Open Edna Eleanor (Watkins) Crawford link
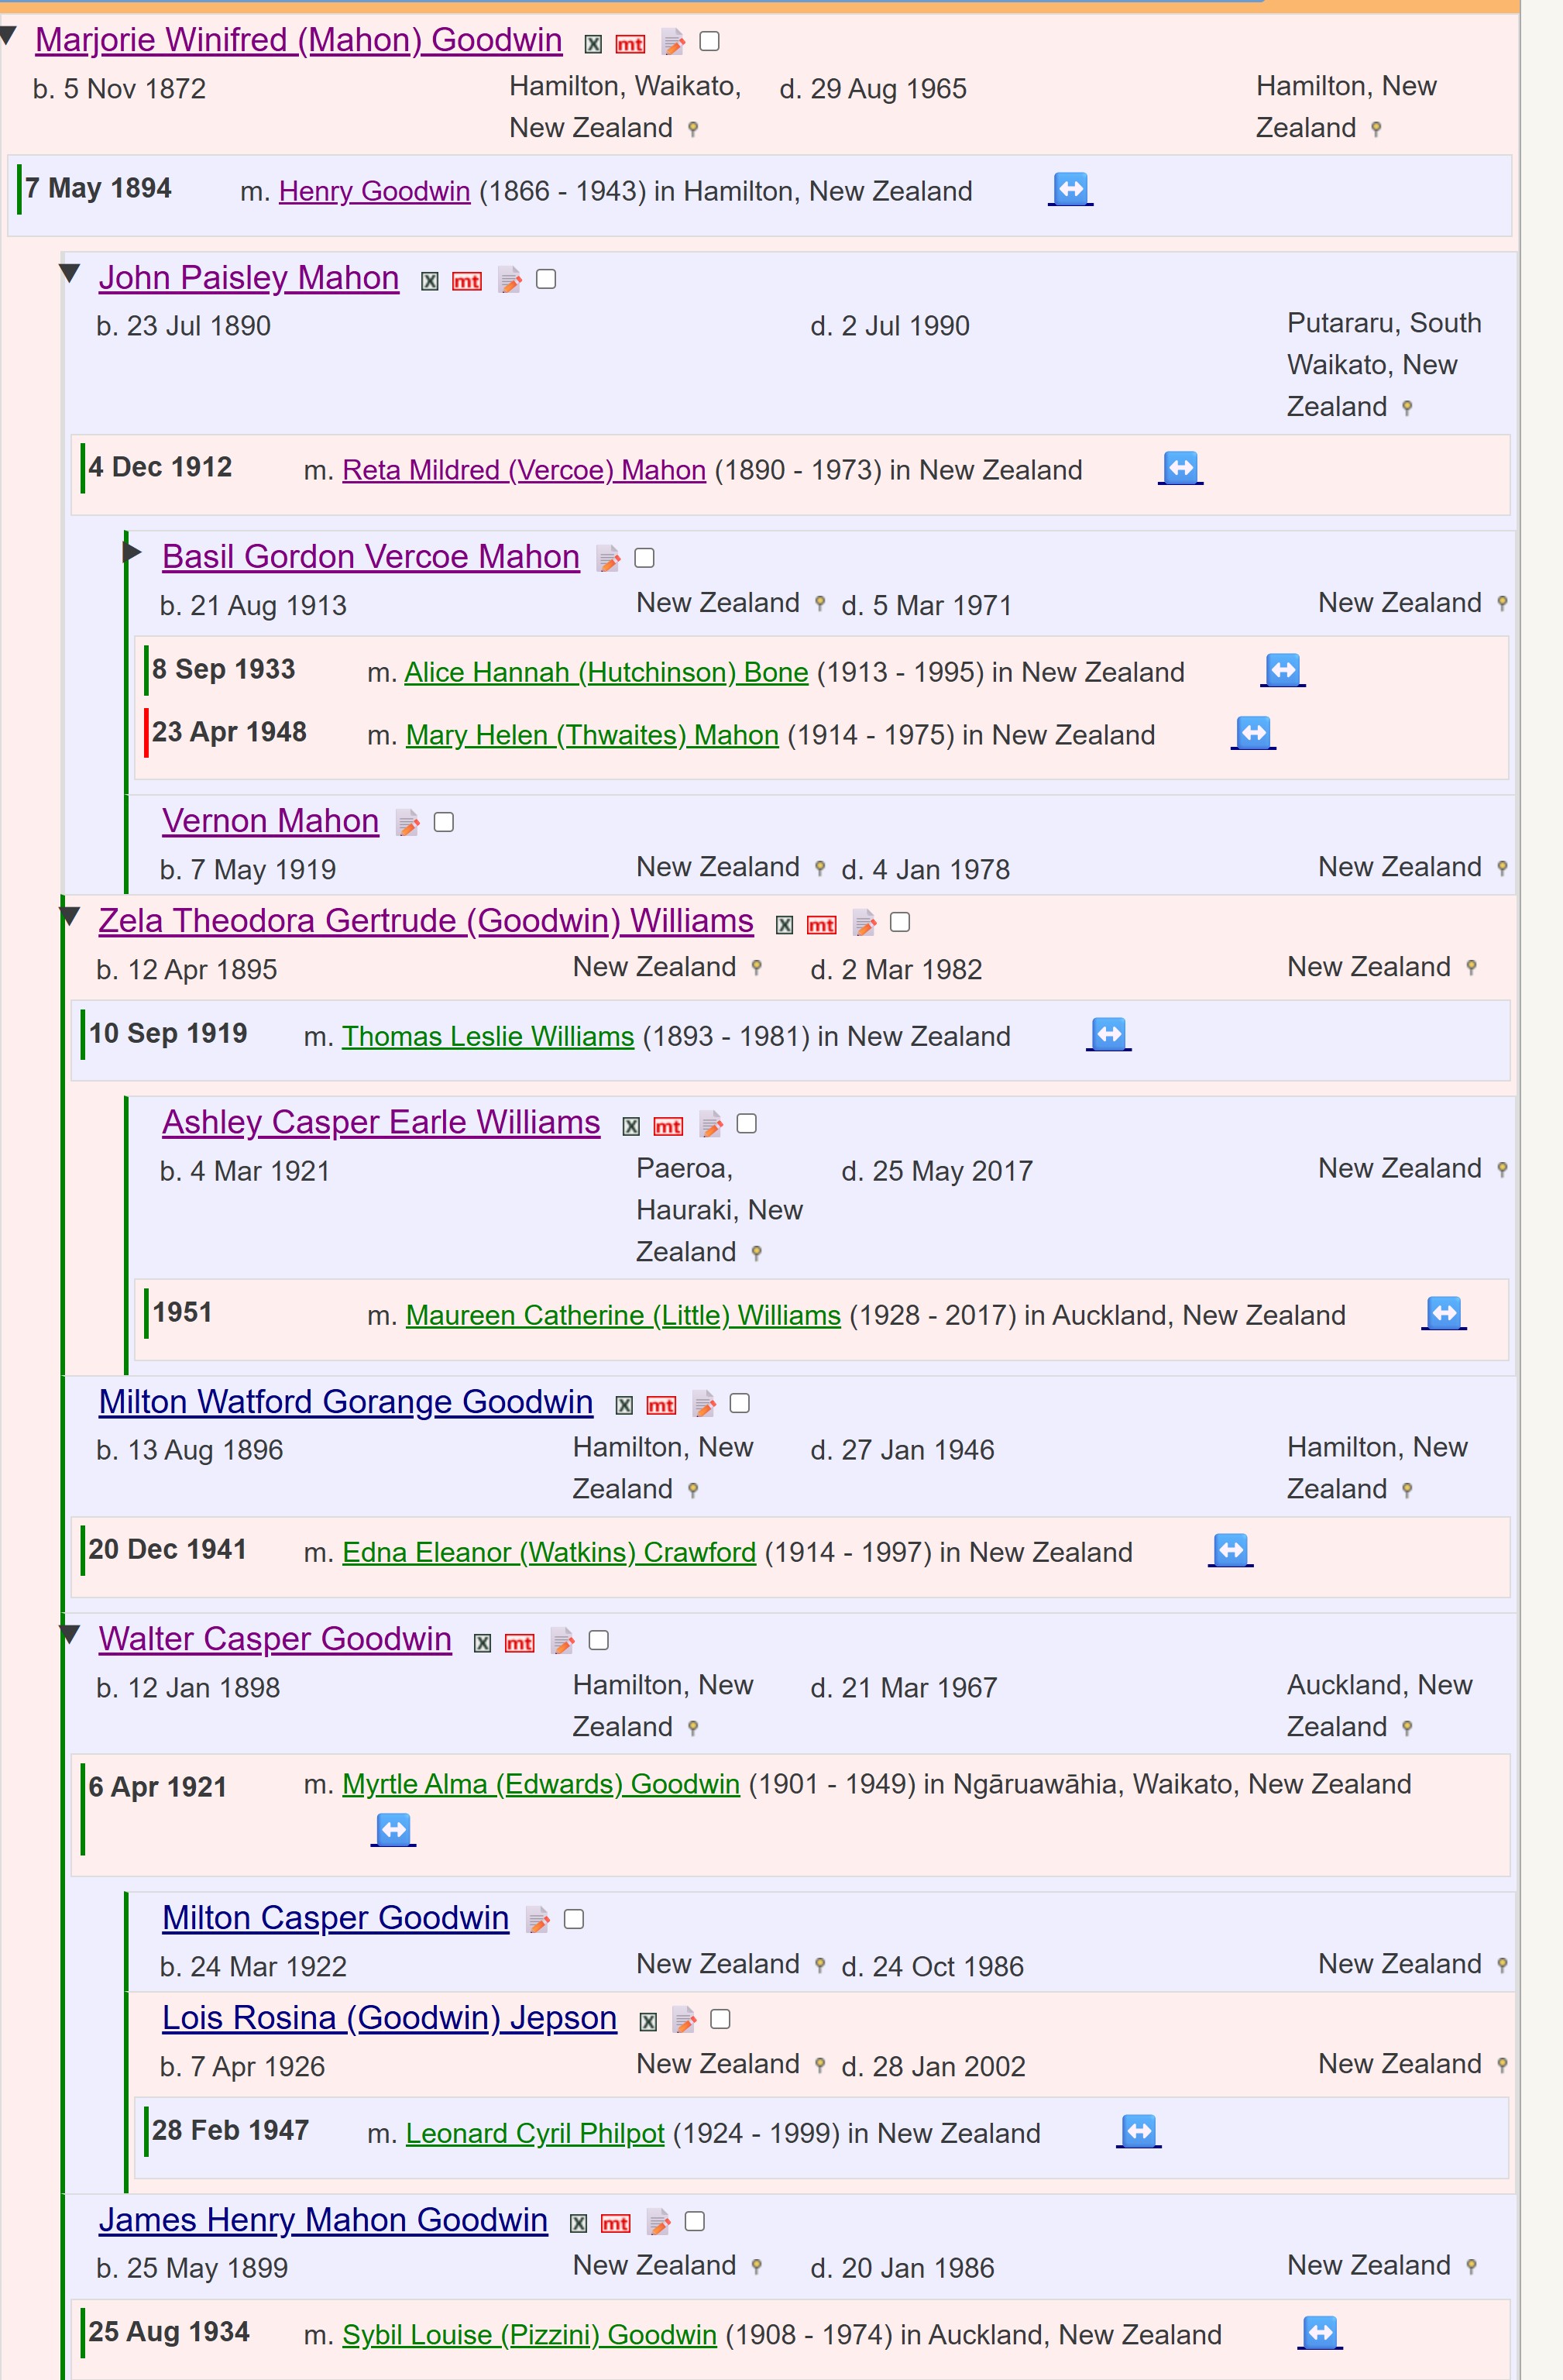This screenshot has width=1563, height=2380. point(549,1552)
